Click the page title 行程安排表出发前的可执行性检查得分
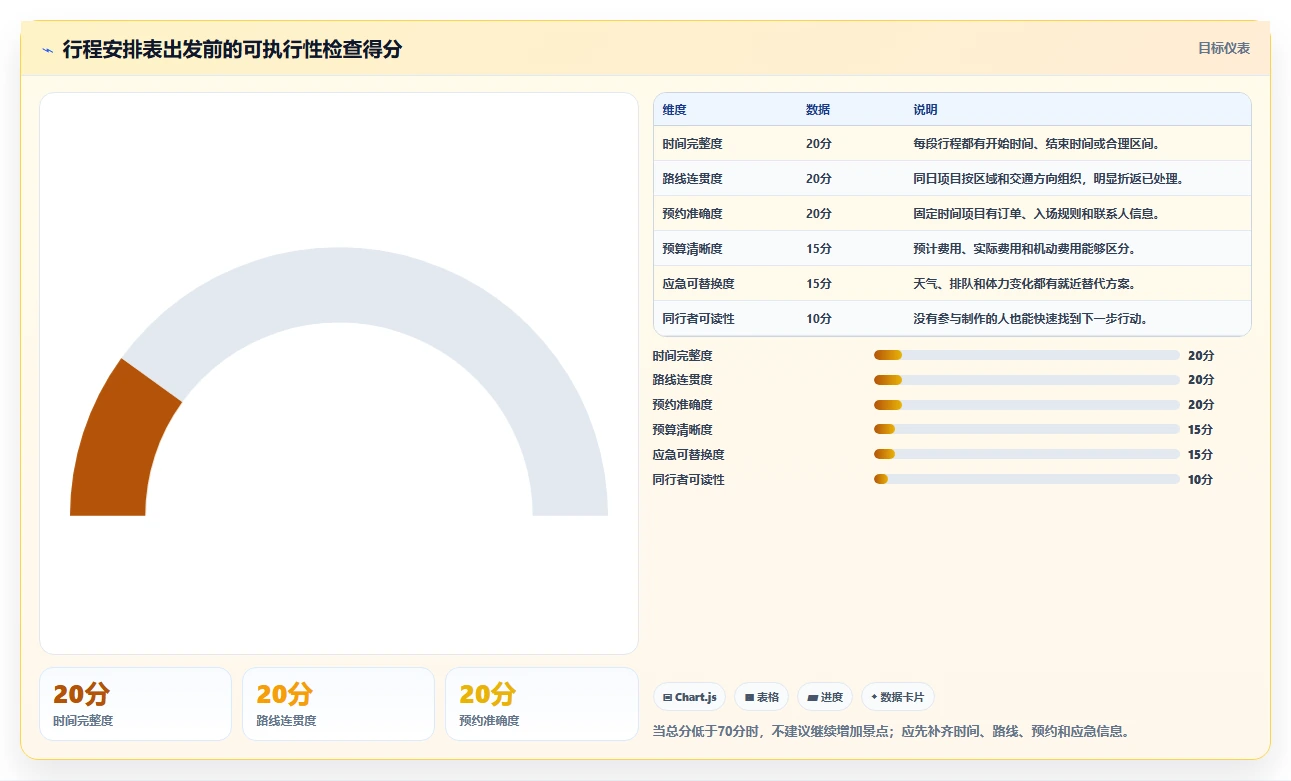Screen dimensions: 1291x781 pos(232,49)
